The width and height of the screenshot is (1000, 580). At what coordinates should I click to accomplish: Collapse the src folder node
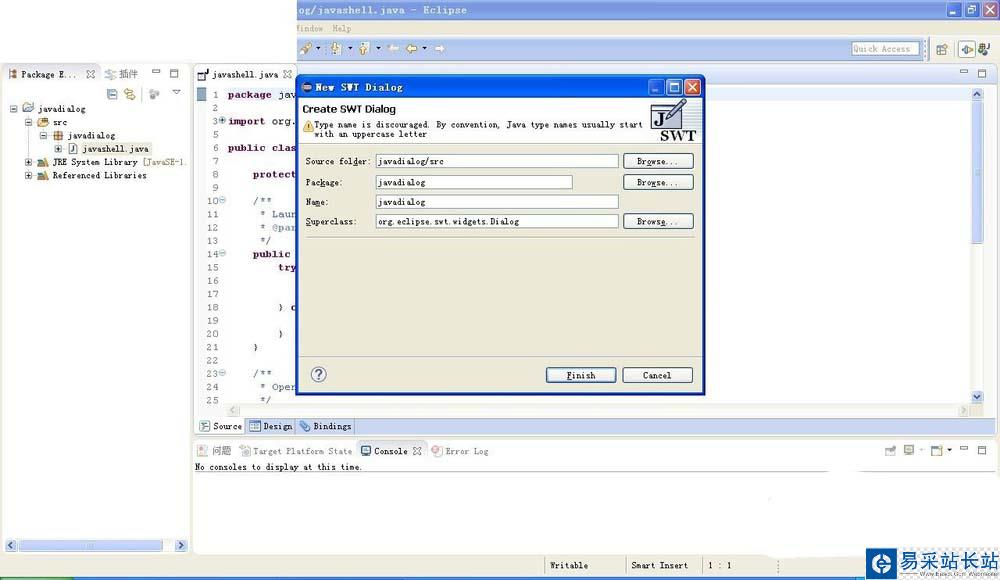28,122
